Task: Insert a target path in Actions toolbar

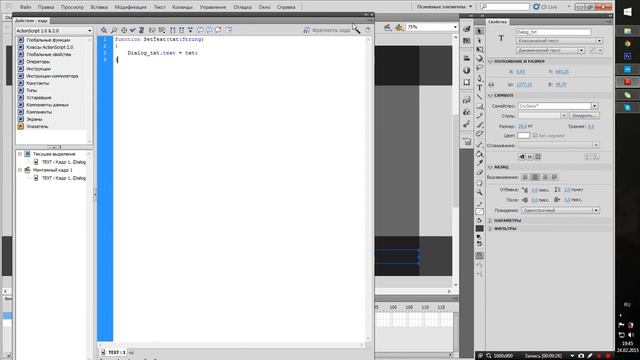Action: [x=124, y=30]
